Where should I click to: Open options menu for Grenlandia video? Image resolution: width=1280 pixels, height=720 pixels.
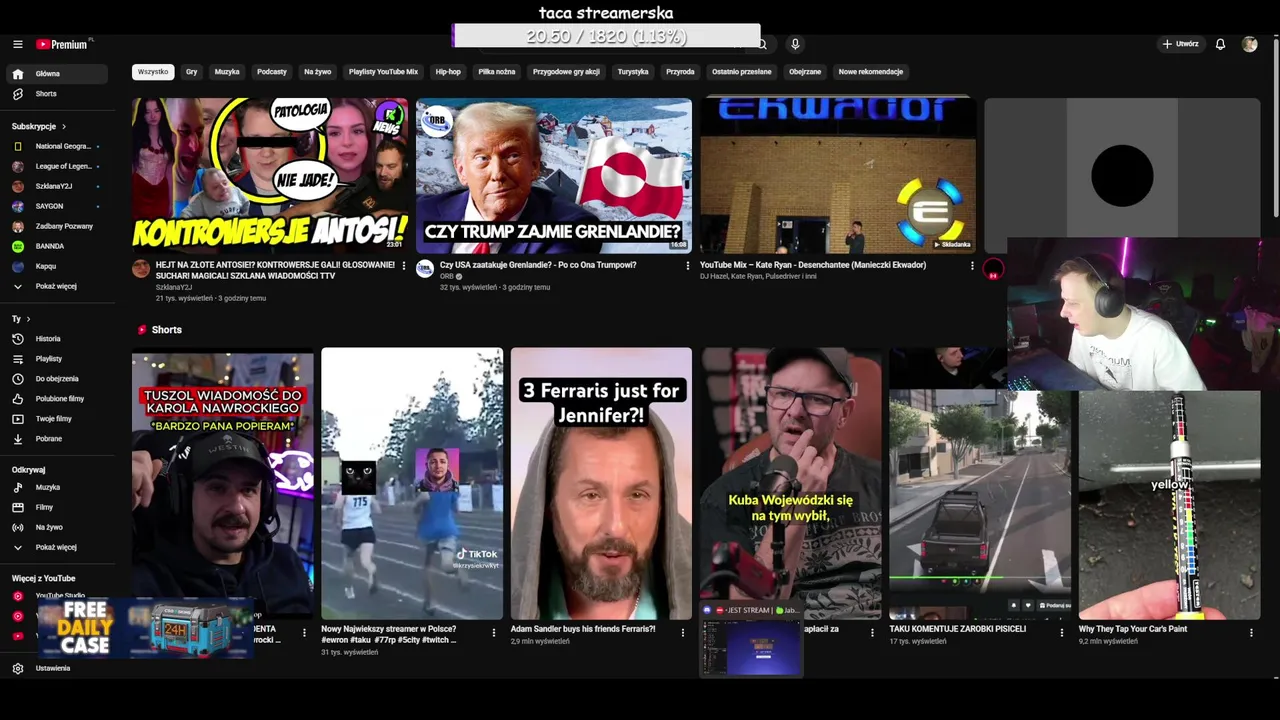(688, 266)
